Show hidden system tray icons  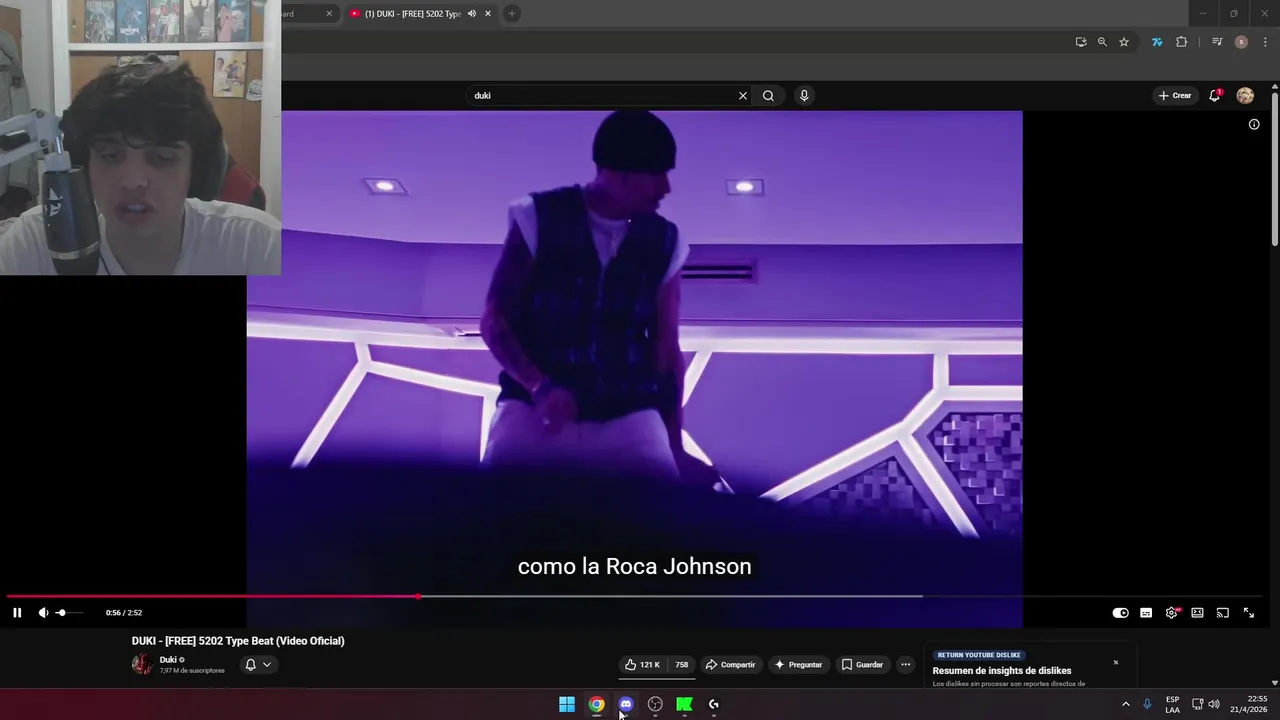pos(1125,704)
